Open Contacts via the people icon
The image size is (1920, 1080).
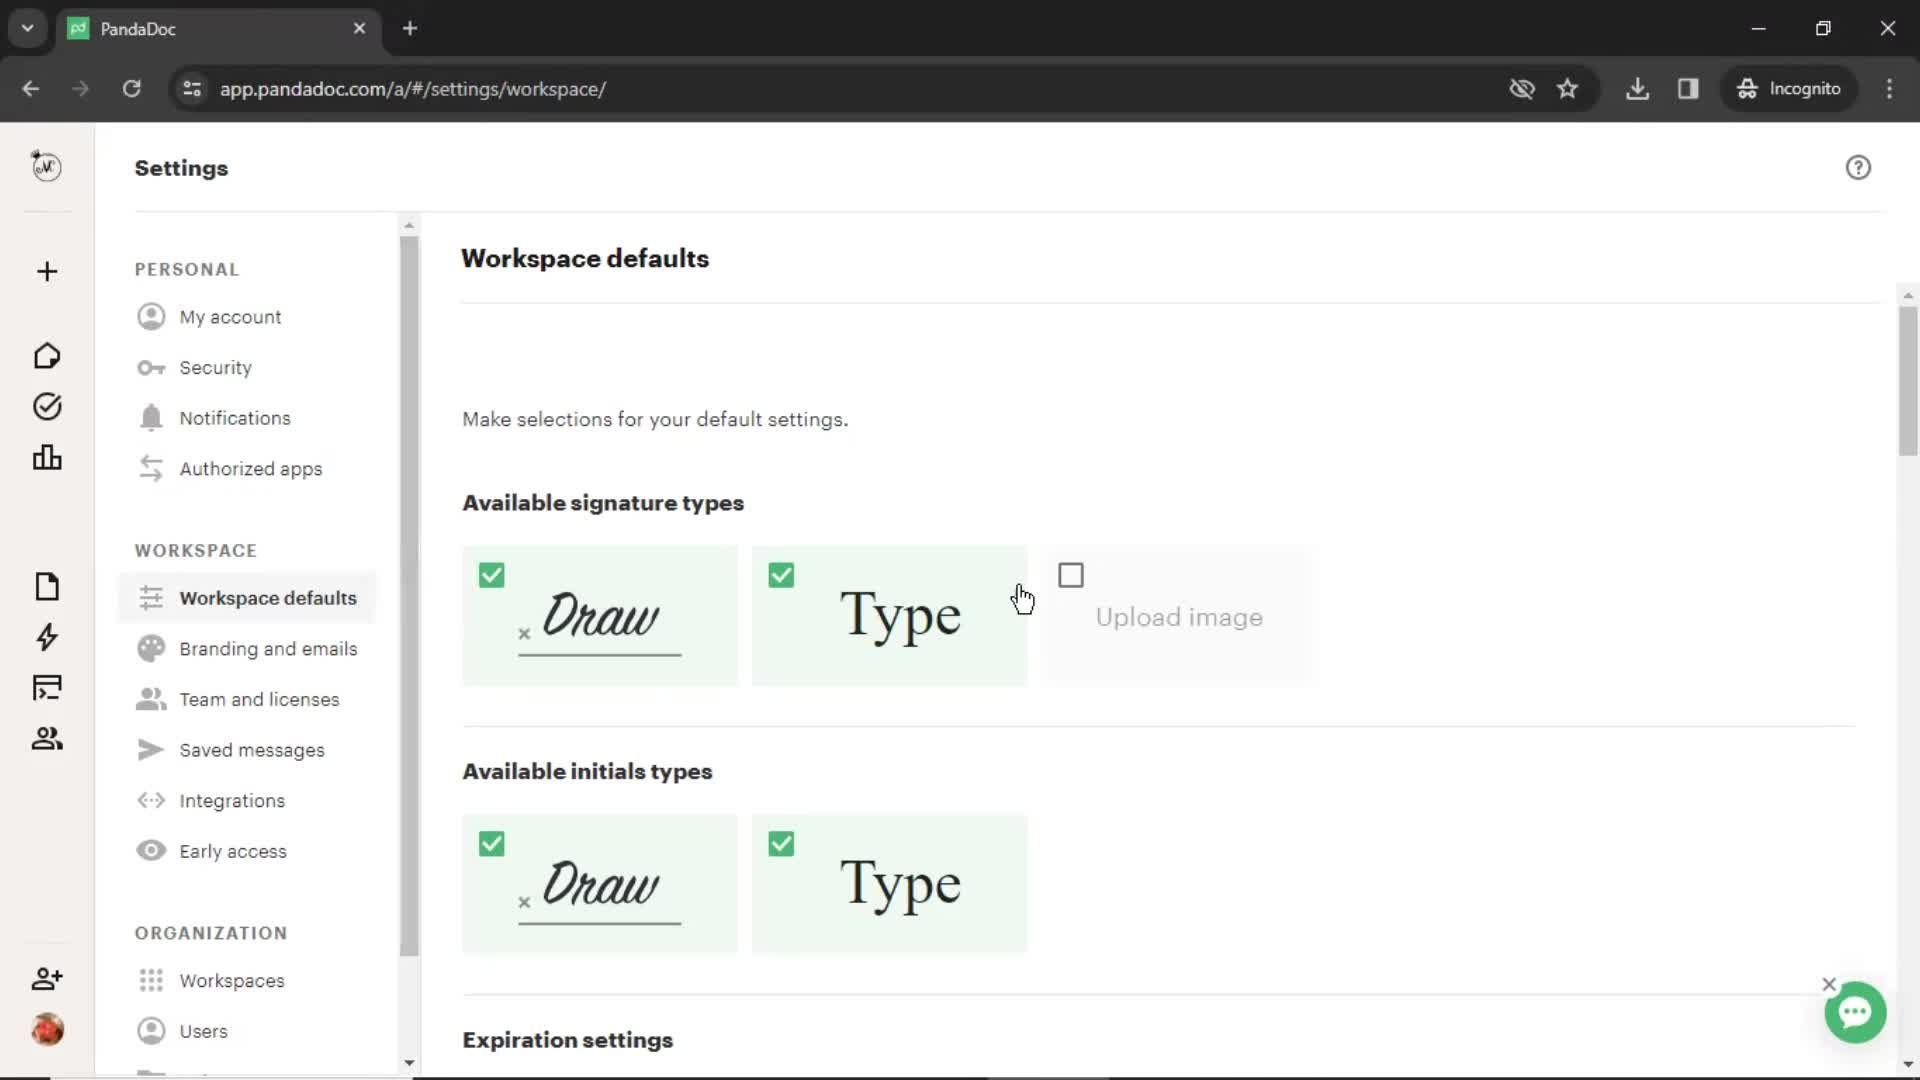47,739
